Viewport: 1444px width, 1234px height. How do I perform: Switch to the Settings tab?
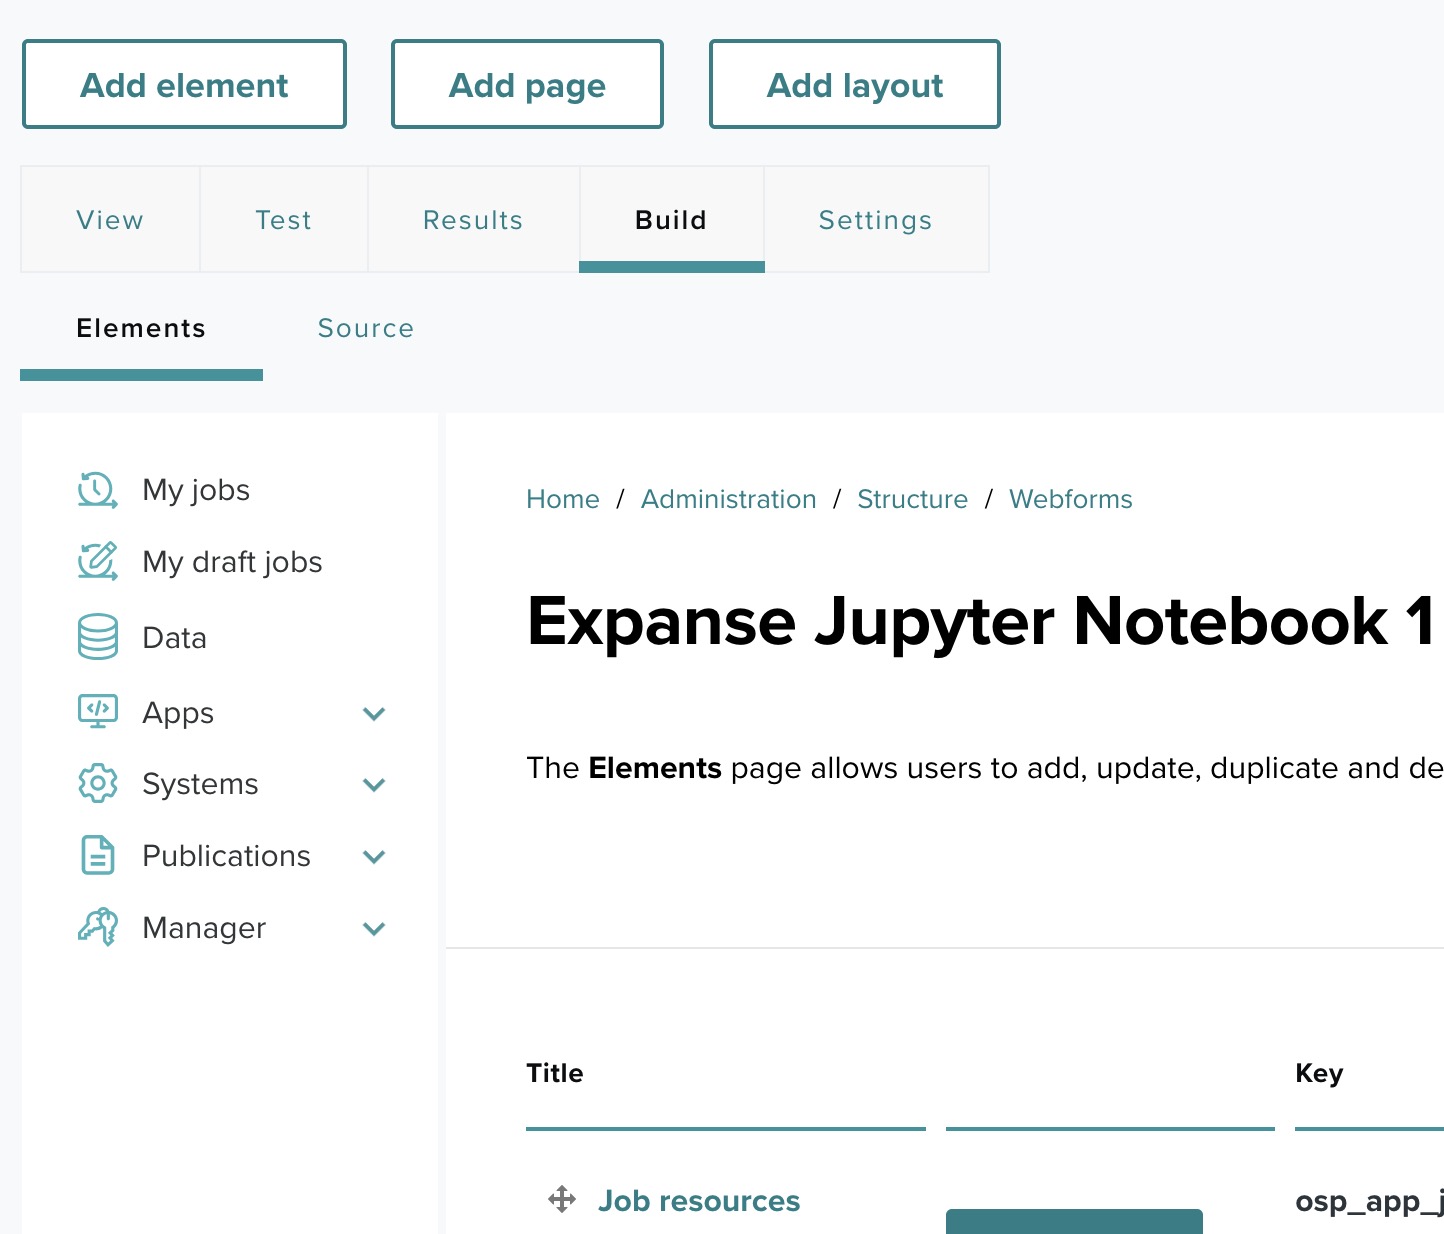click(875, 220)
